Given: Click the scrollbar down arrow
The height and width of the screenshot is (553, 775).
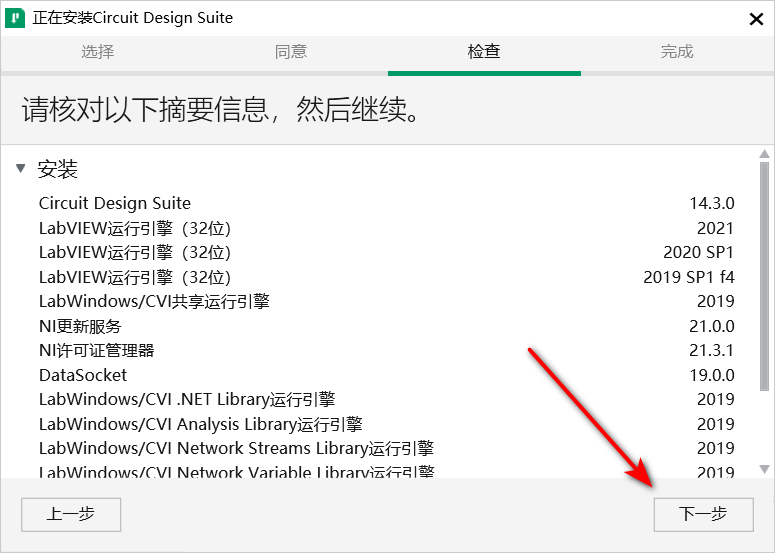Looking at the screenshot, I should 764,469.
